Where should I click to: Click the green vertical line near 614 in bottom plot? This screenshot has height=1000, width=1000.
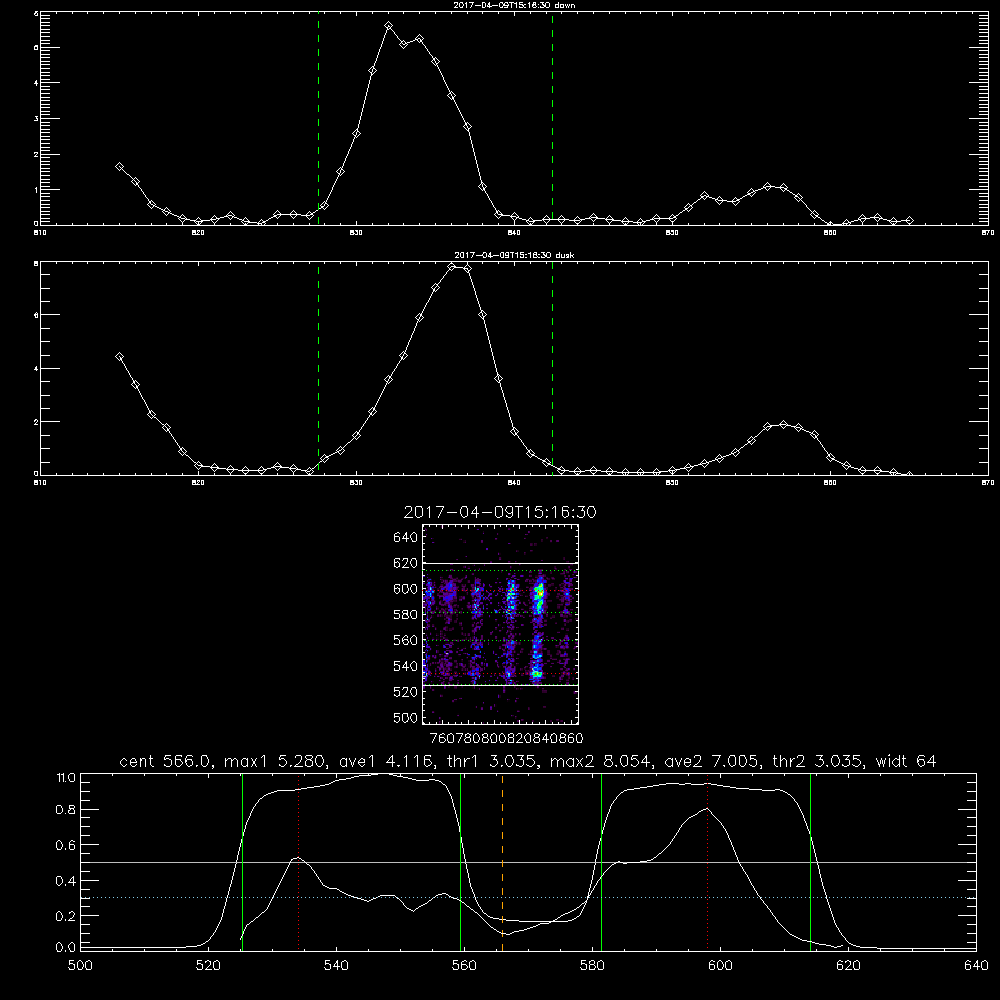click(811, 861)
